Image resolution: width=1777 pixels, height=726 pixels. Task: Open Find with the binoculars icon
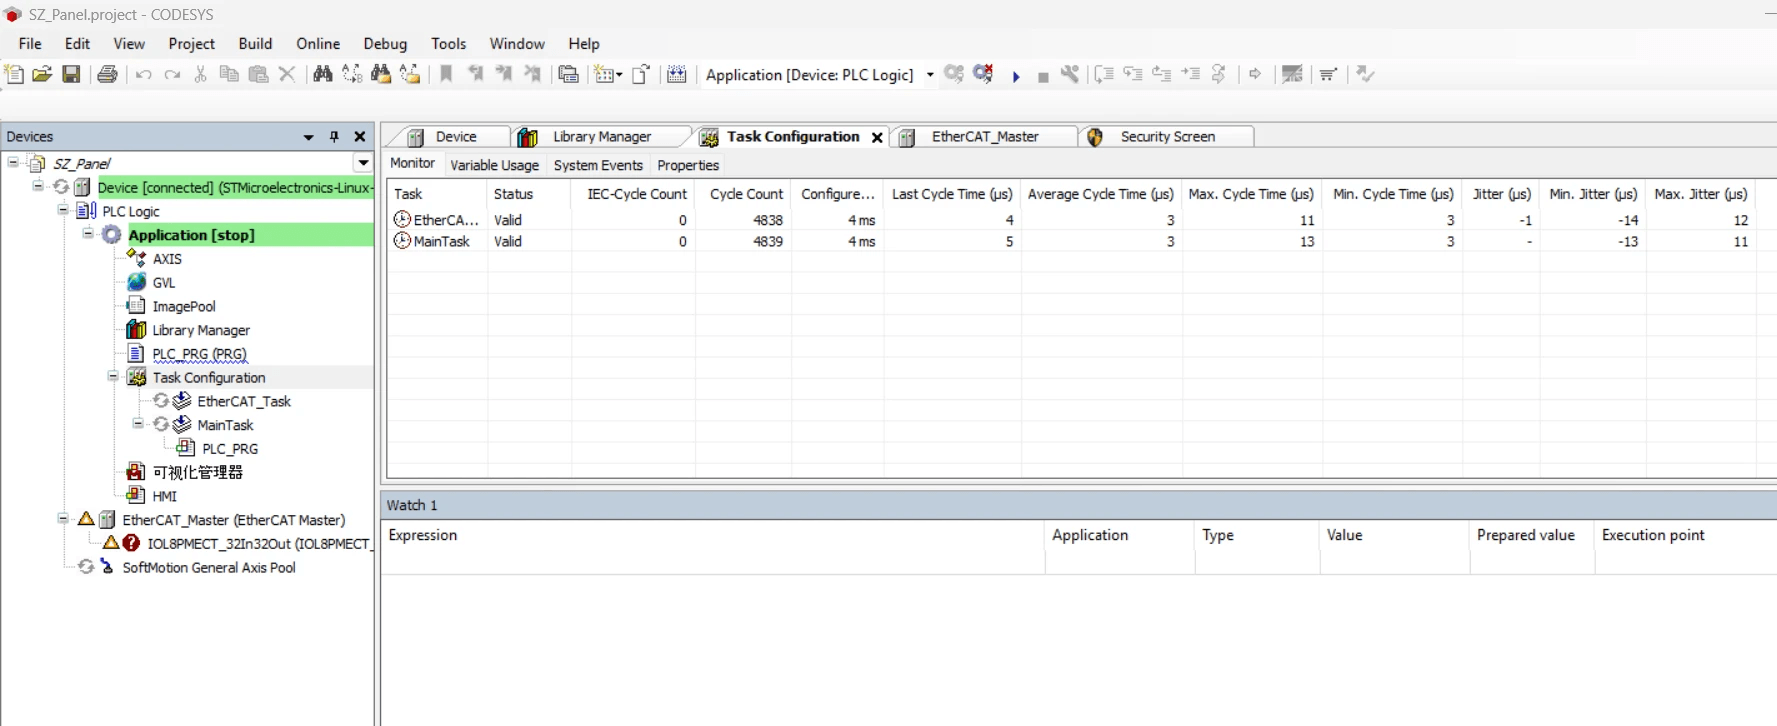coord(322,74)
